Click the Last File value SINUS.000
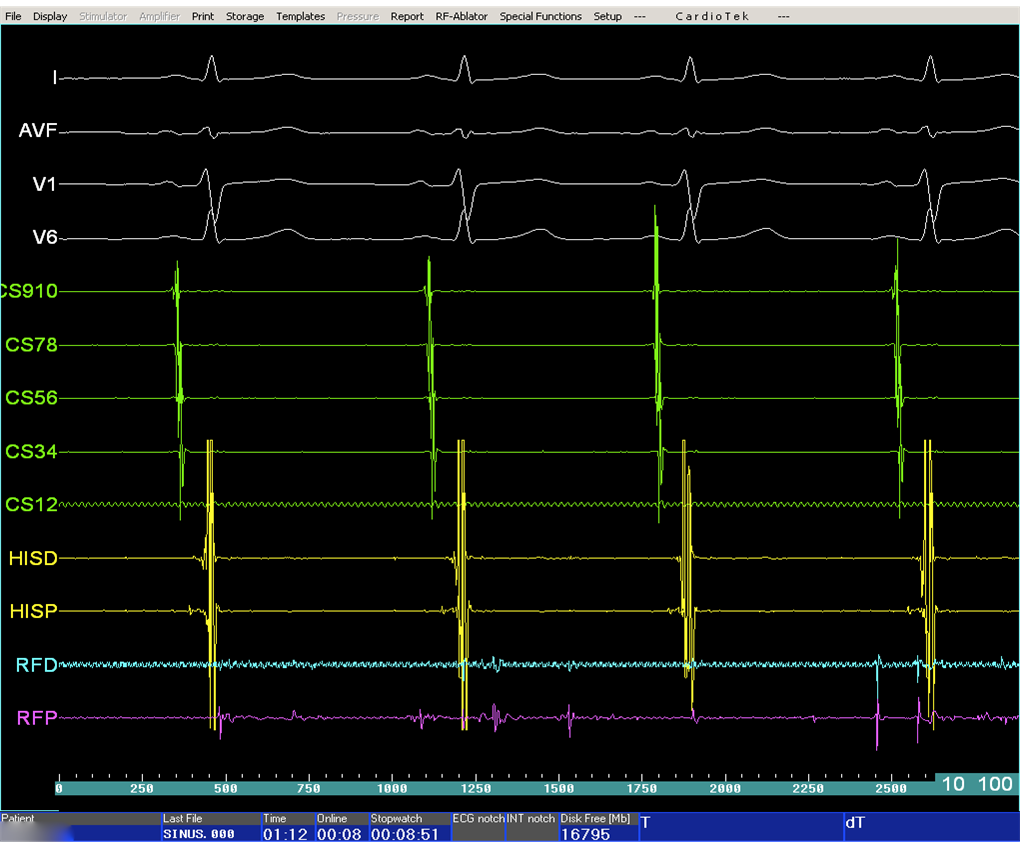This screenshot has width=1020, height=844. click(198, 834)
